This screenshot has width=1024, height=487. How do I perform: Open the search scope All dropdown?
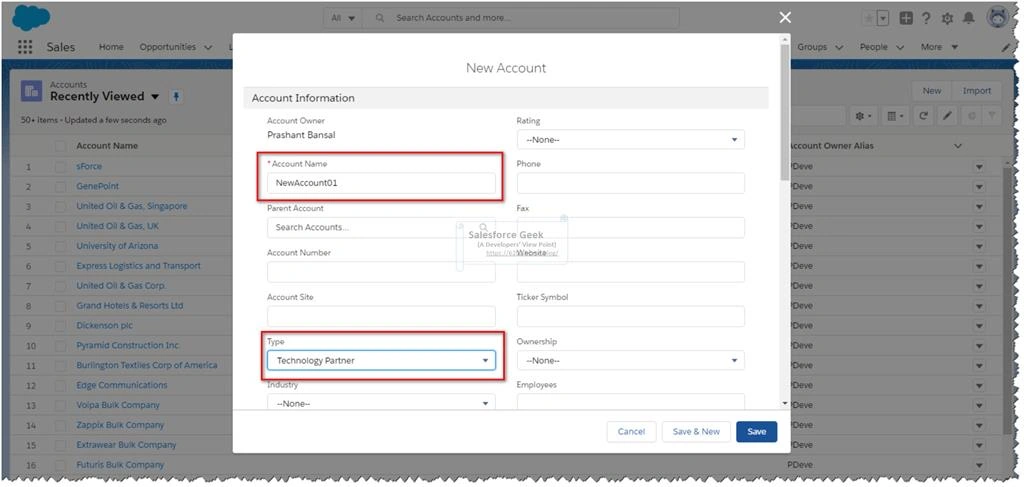pos(343,18)
